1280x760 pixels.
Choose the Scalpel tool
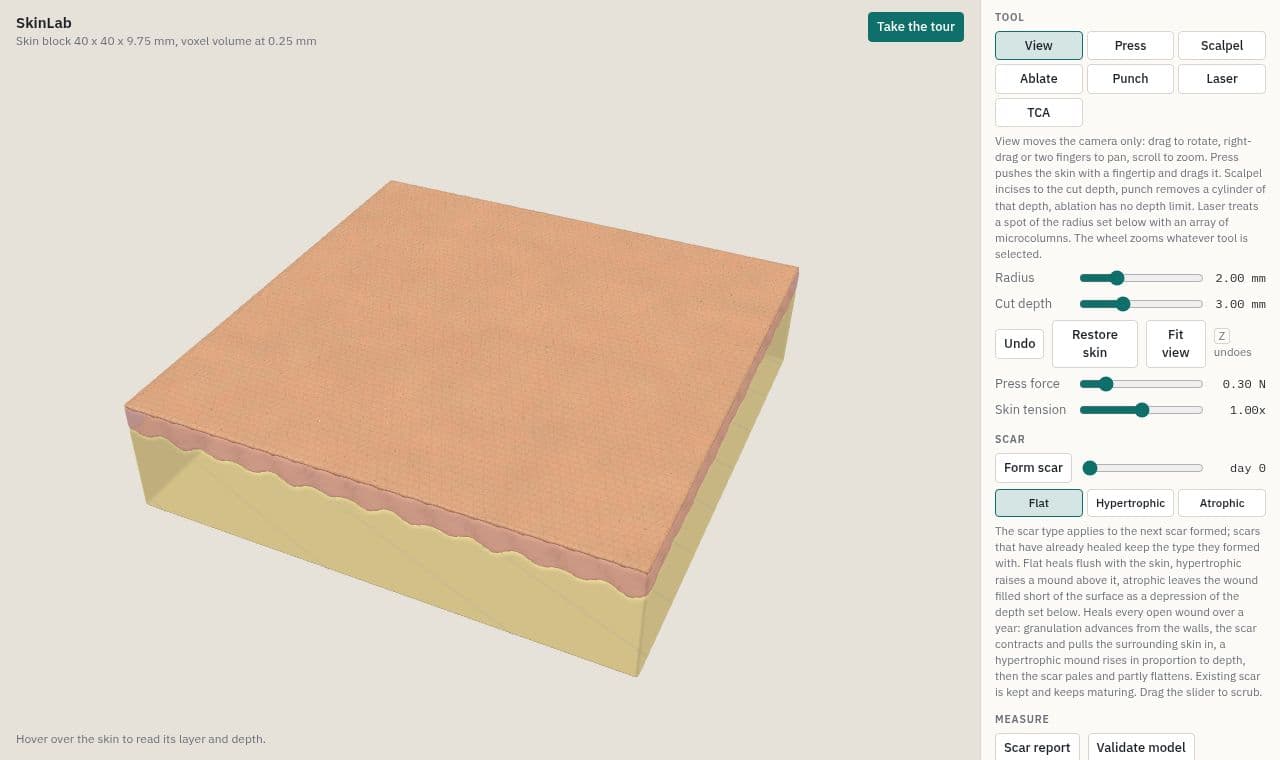[1222, 45]
